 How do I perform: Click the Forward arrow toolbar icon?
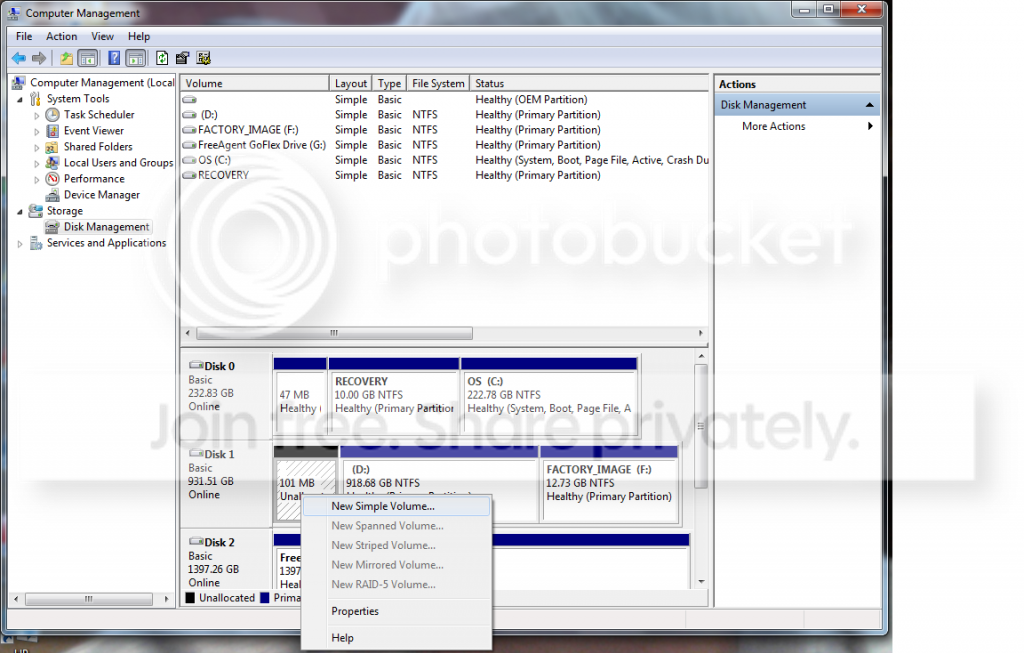[x=39, y=58]
